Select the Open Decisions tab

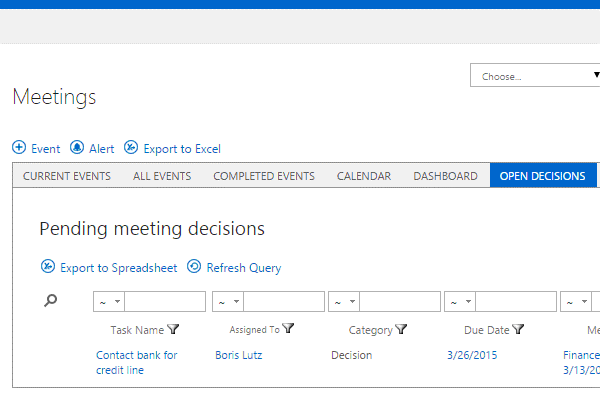[543, 176]
